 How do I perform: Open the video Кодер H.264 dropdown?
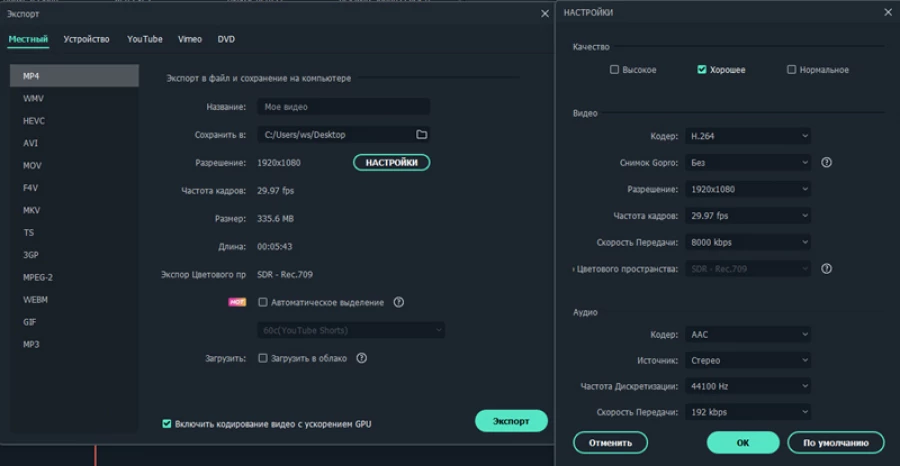pyautogui.click(x=747, y=136)
